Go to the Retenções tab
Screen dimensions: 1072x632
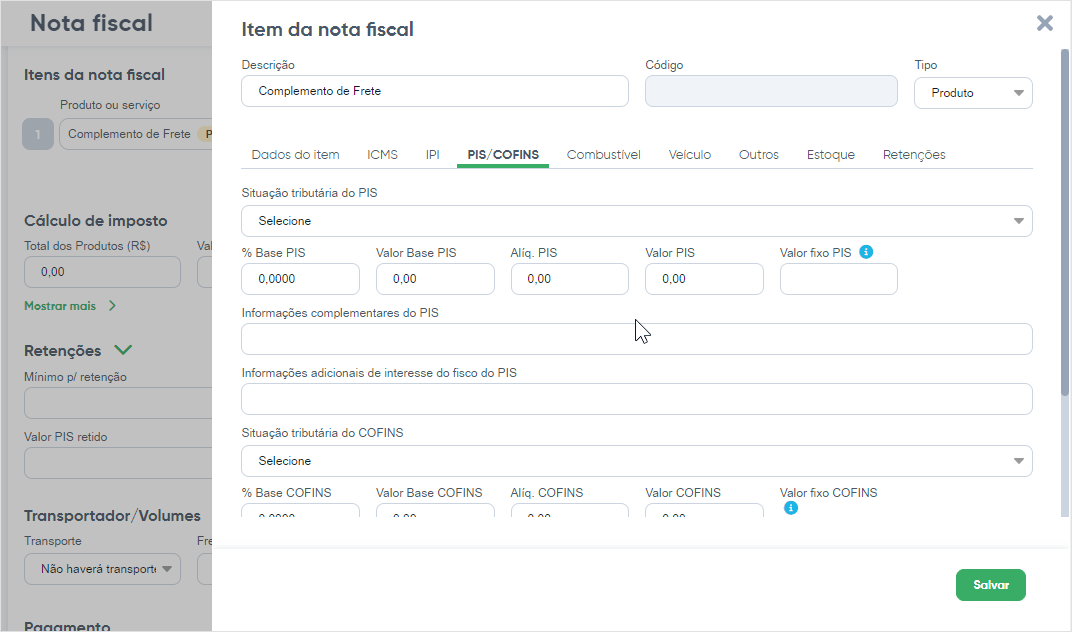(913, 155)
